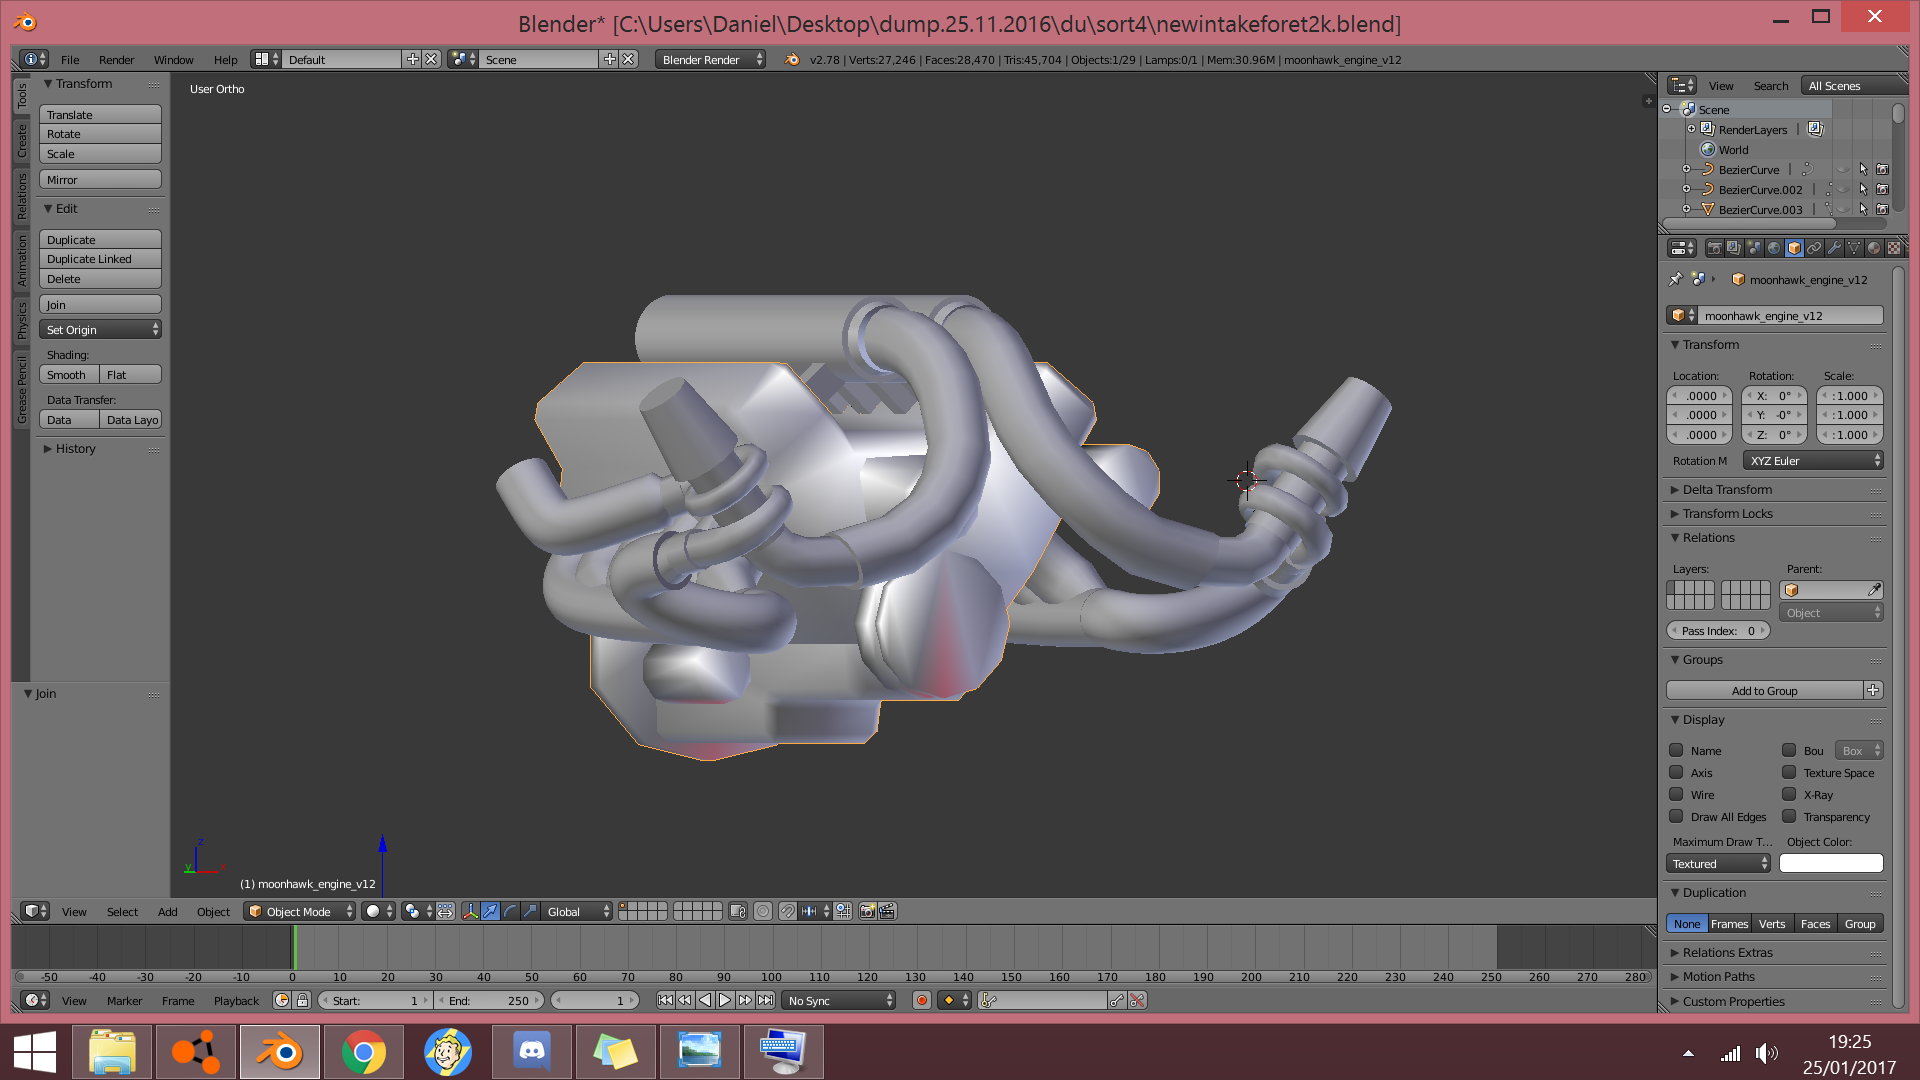This screenshot has height=1080, width=1920.
Task: Toggle the 3D manipulator axes icon
Action: 470,911
